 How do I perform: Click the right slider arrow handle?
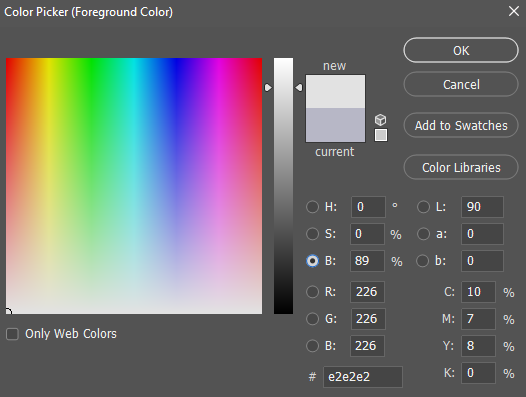[299, 88]
